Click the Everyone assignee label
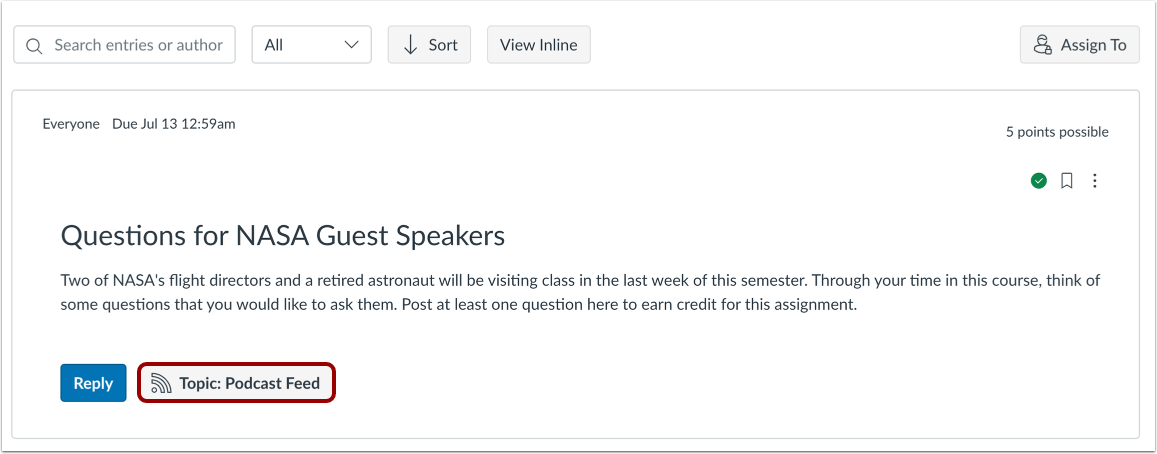 pos(71,124)
